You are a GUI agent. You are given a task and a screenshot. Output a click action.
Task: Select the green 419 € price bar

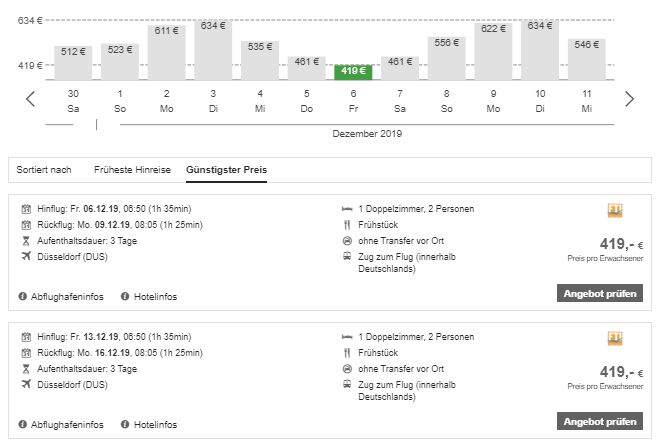coord(353,71)
